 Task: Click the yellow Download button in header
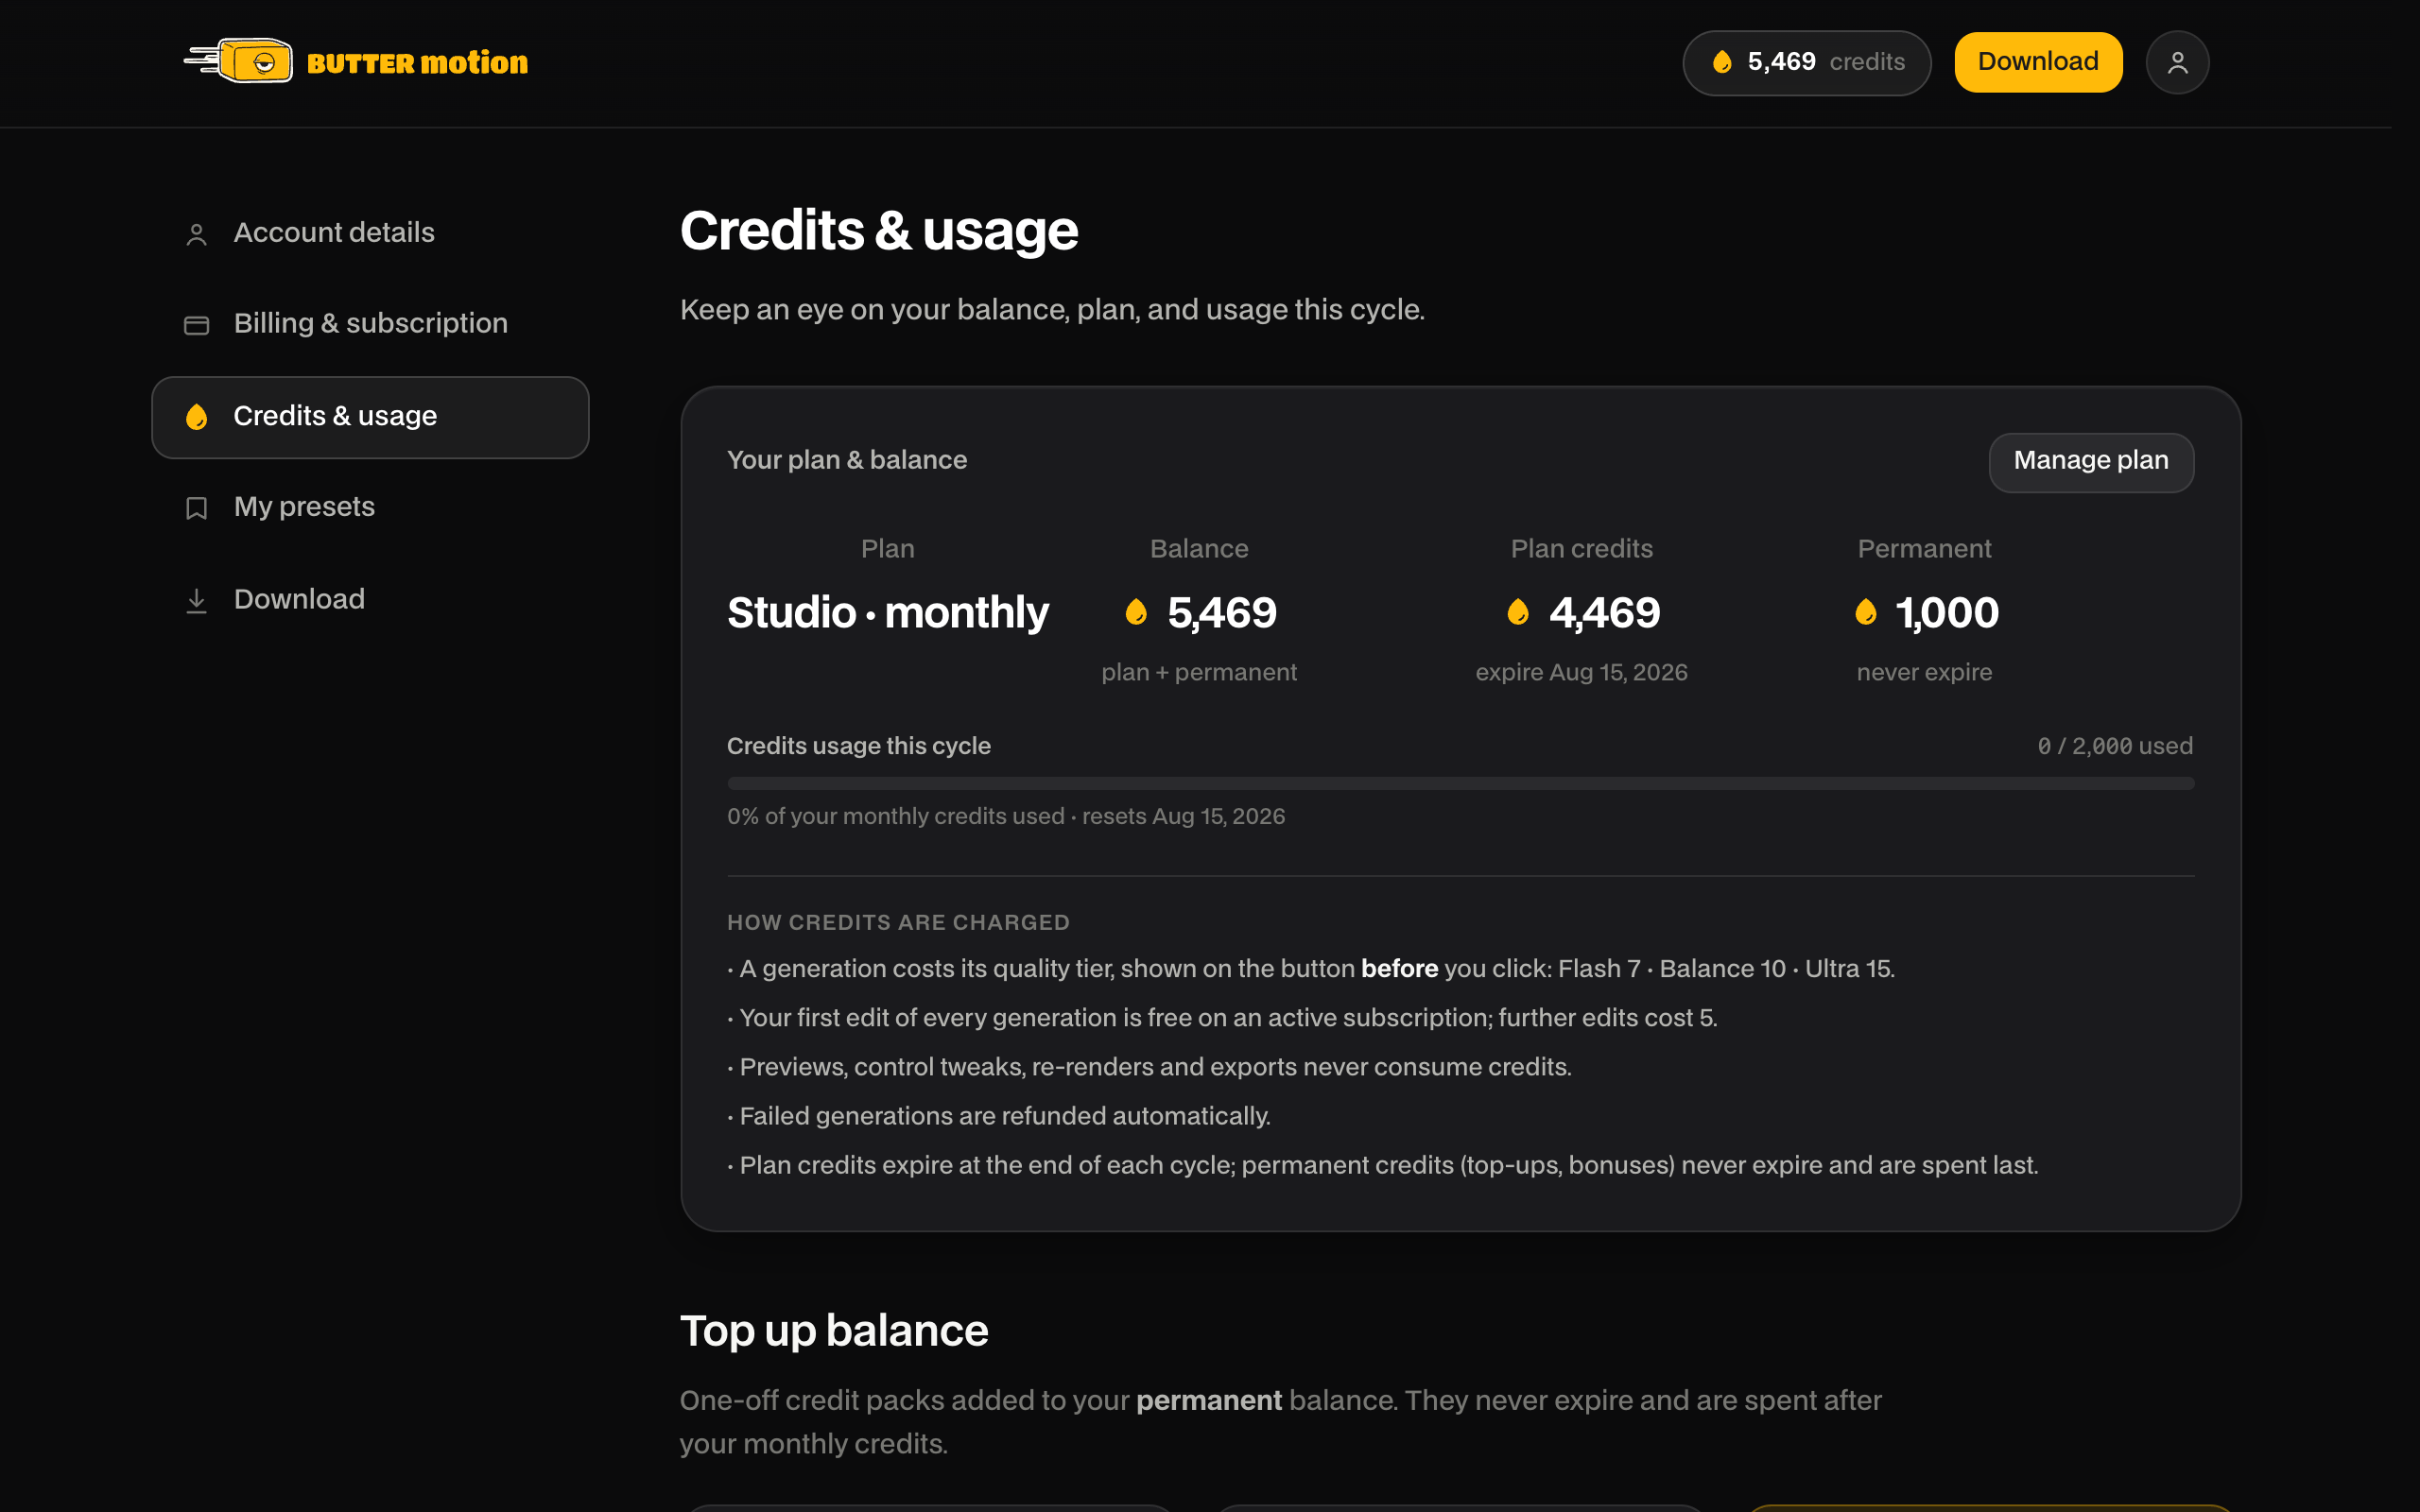2038,62
